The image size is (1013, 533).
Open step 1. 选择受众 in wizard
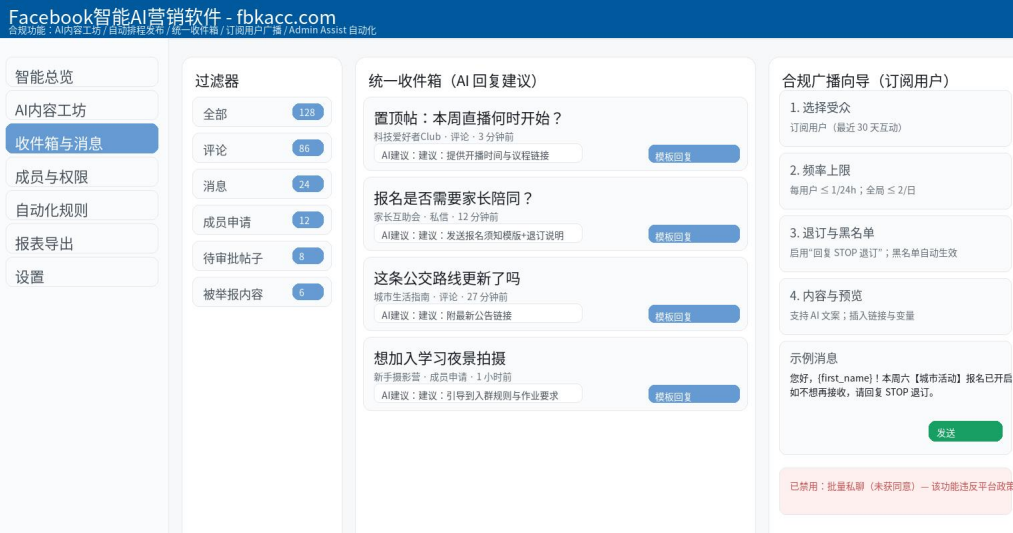[x=895, y=118]
